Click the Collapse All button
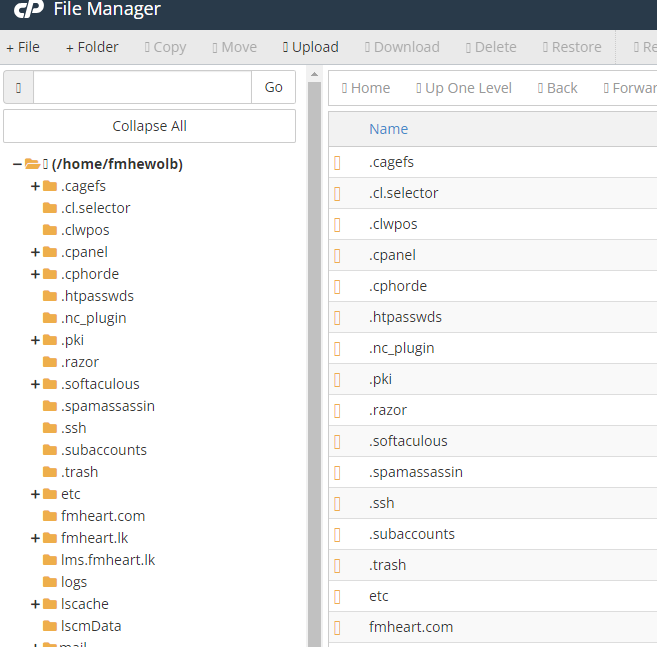The width and height of the screenshot is (657, 647). [x=150, y=126]
